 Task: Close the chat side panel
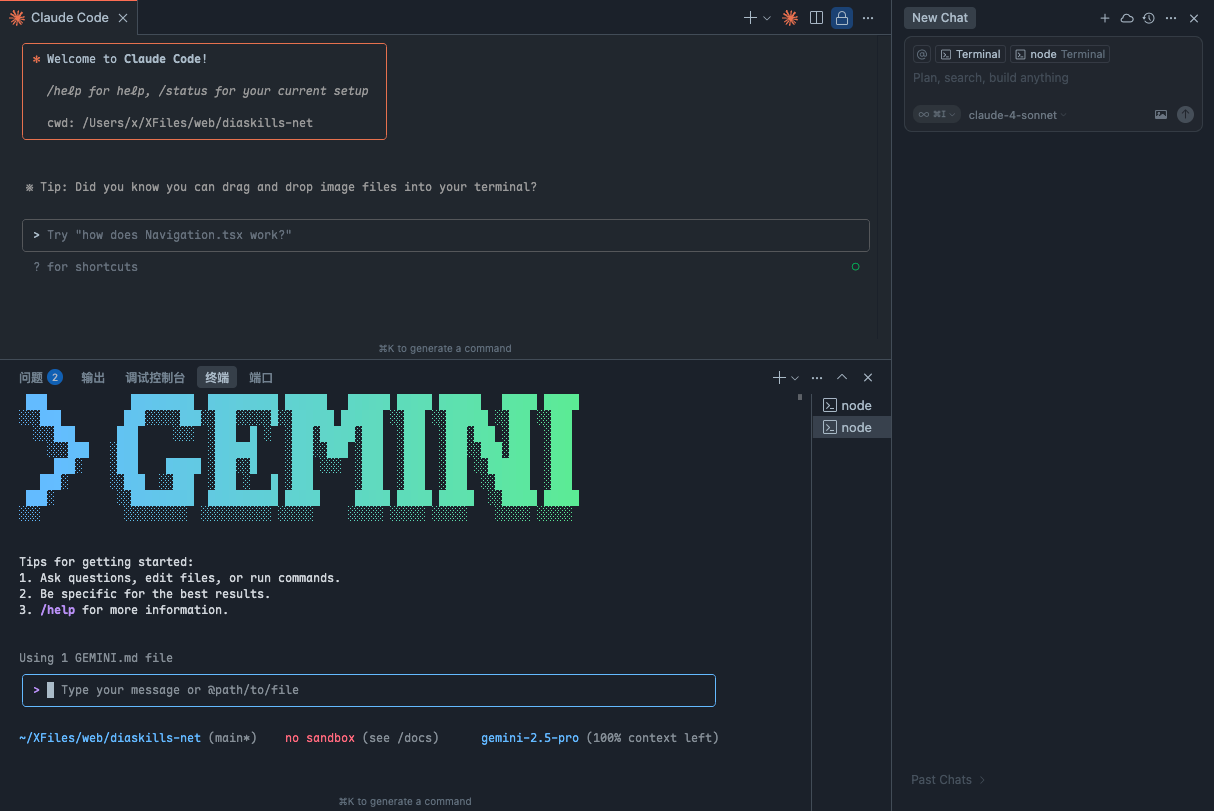tap(1194, 18)
